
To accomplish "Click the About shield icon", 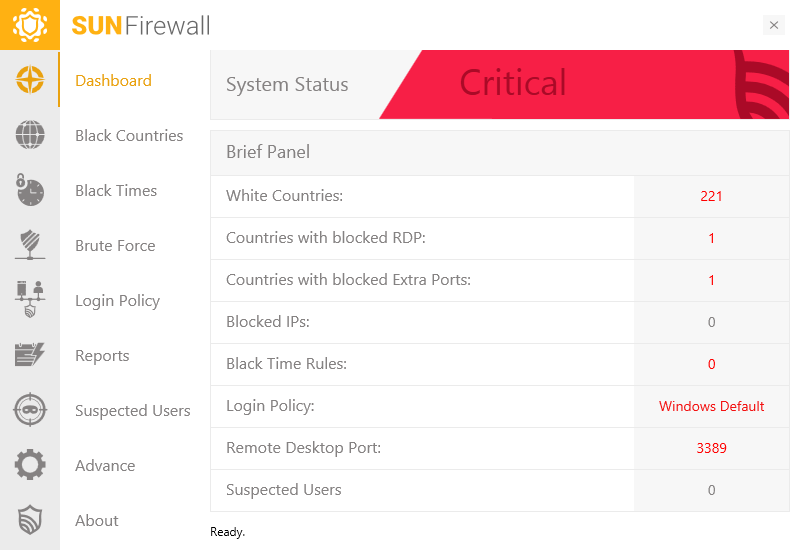I will [30, 520].
